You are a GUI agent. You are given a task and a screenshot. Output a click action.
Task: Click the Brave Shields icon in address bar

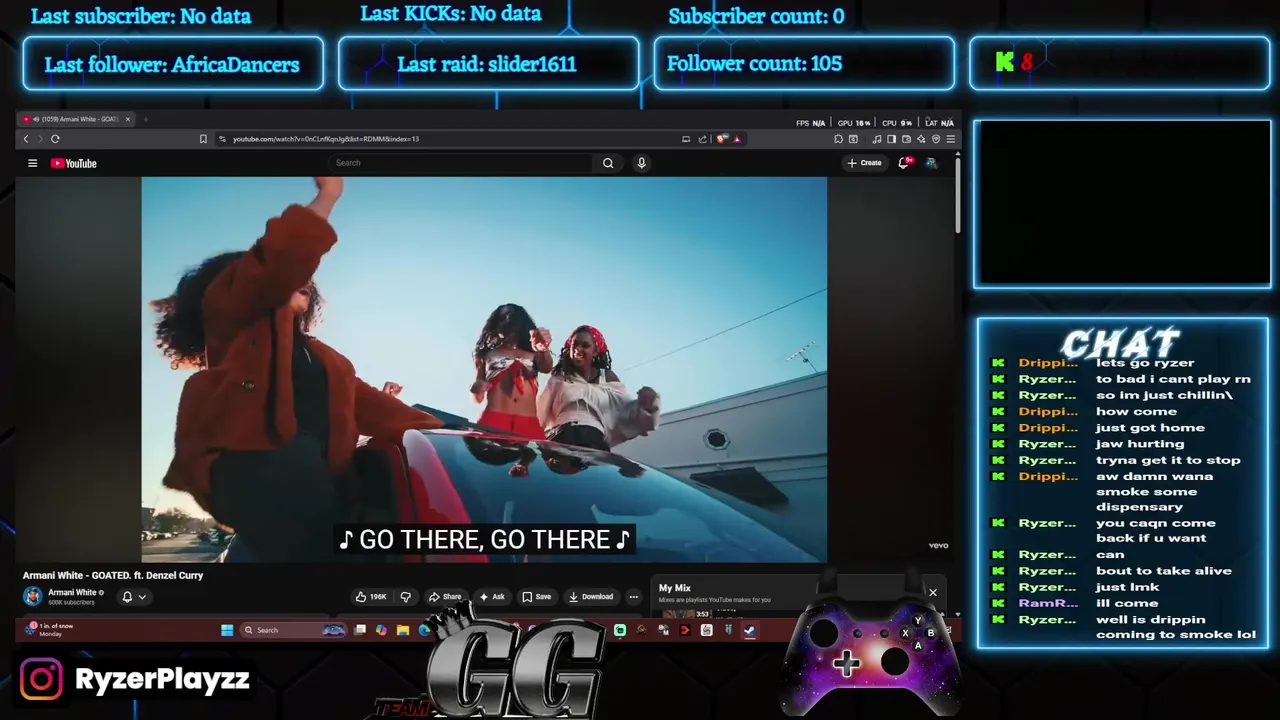click(722, 139)
